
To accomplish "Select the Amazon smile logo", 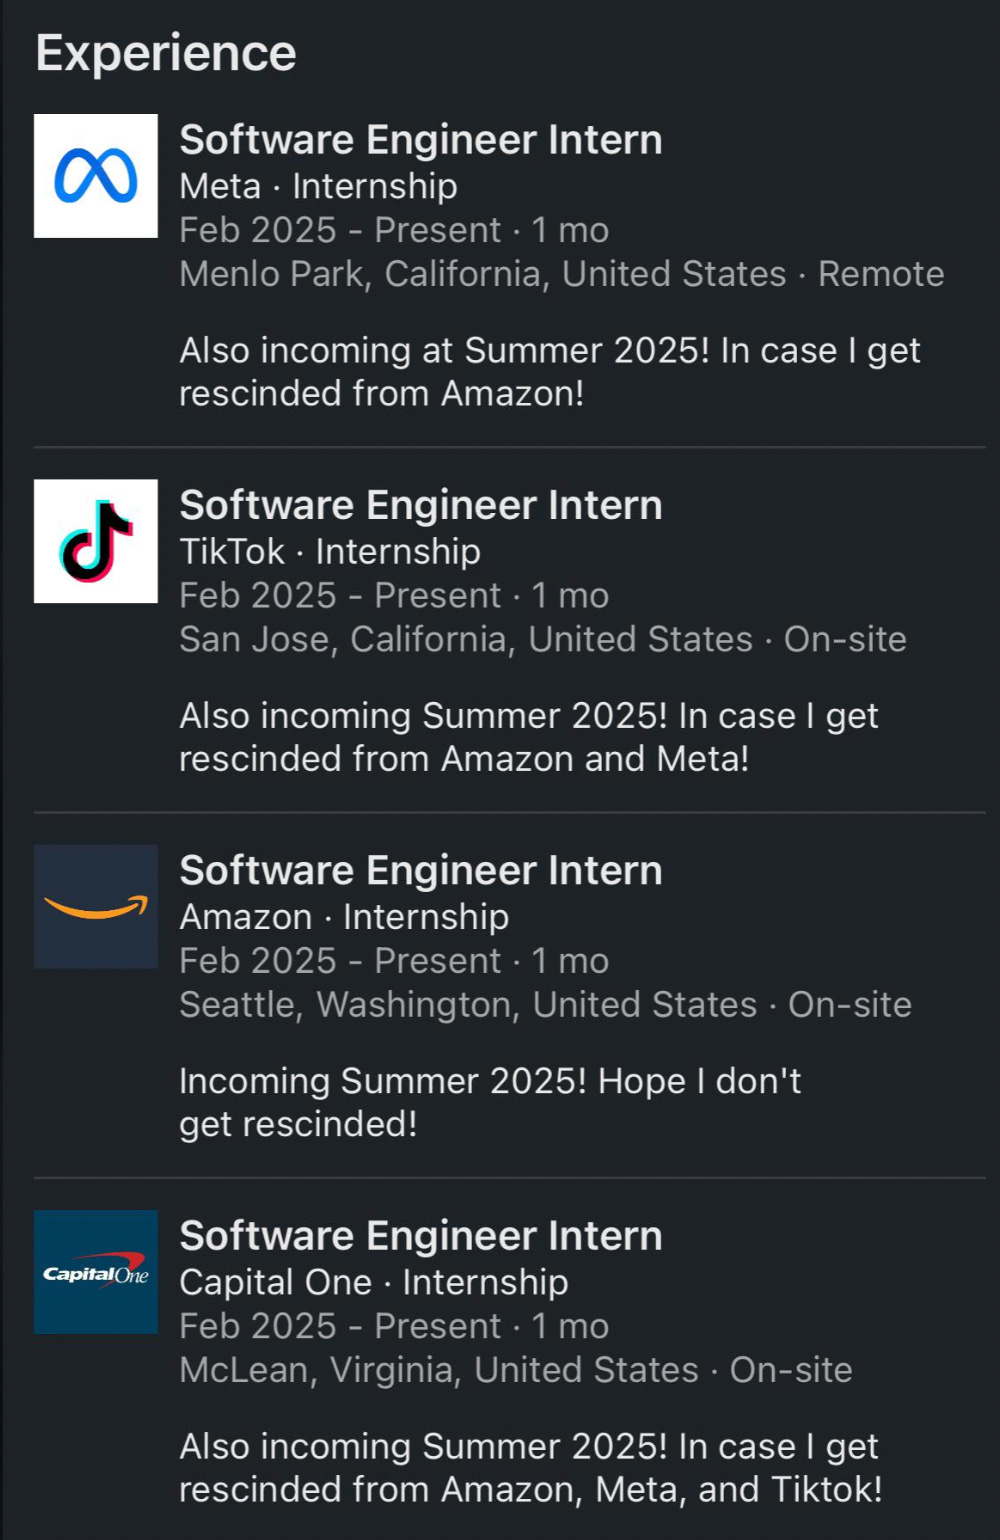I will click(96, 906).
